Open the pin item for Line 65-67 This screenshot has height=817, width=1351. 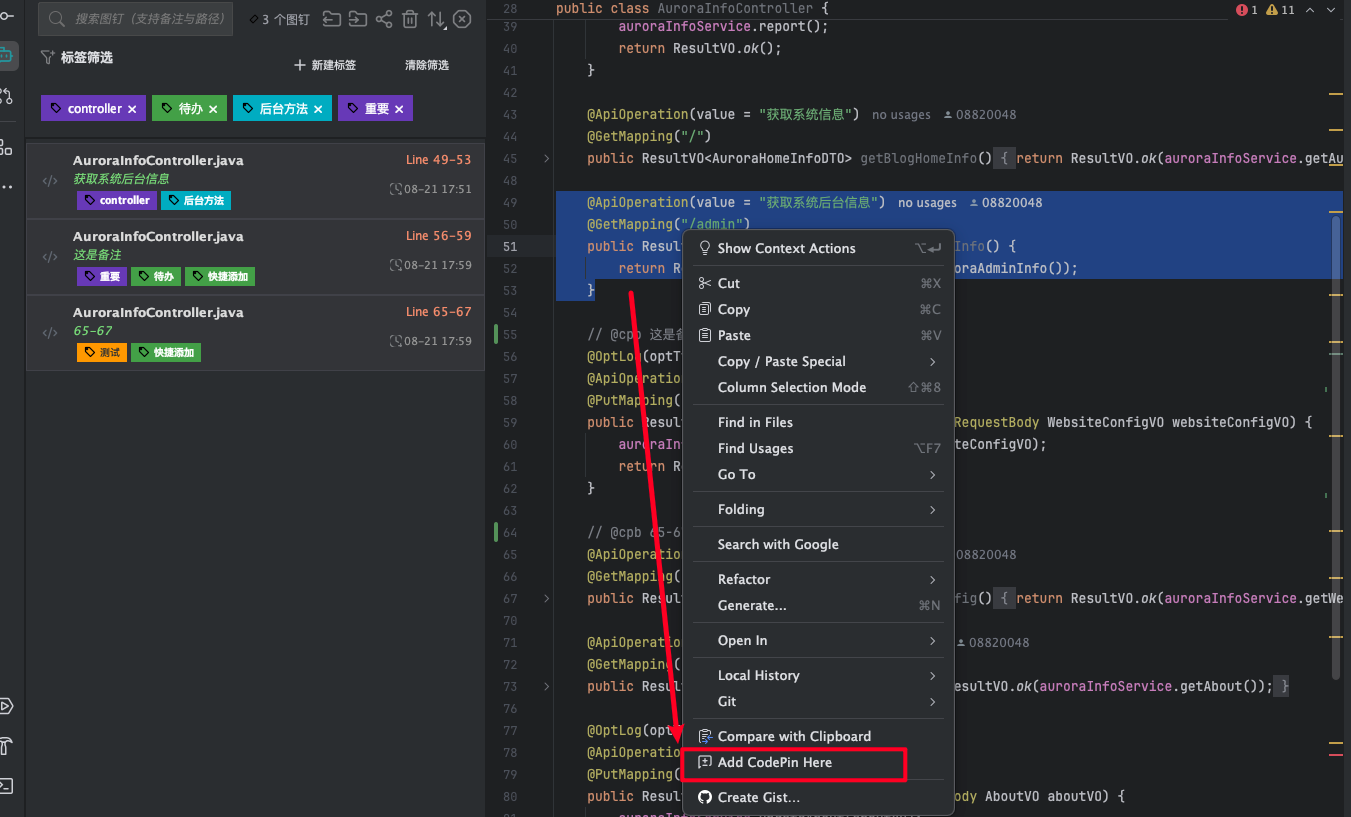click(x=255, y=333)
